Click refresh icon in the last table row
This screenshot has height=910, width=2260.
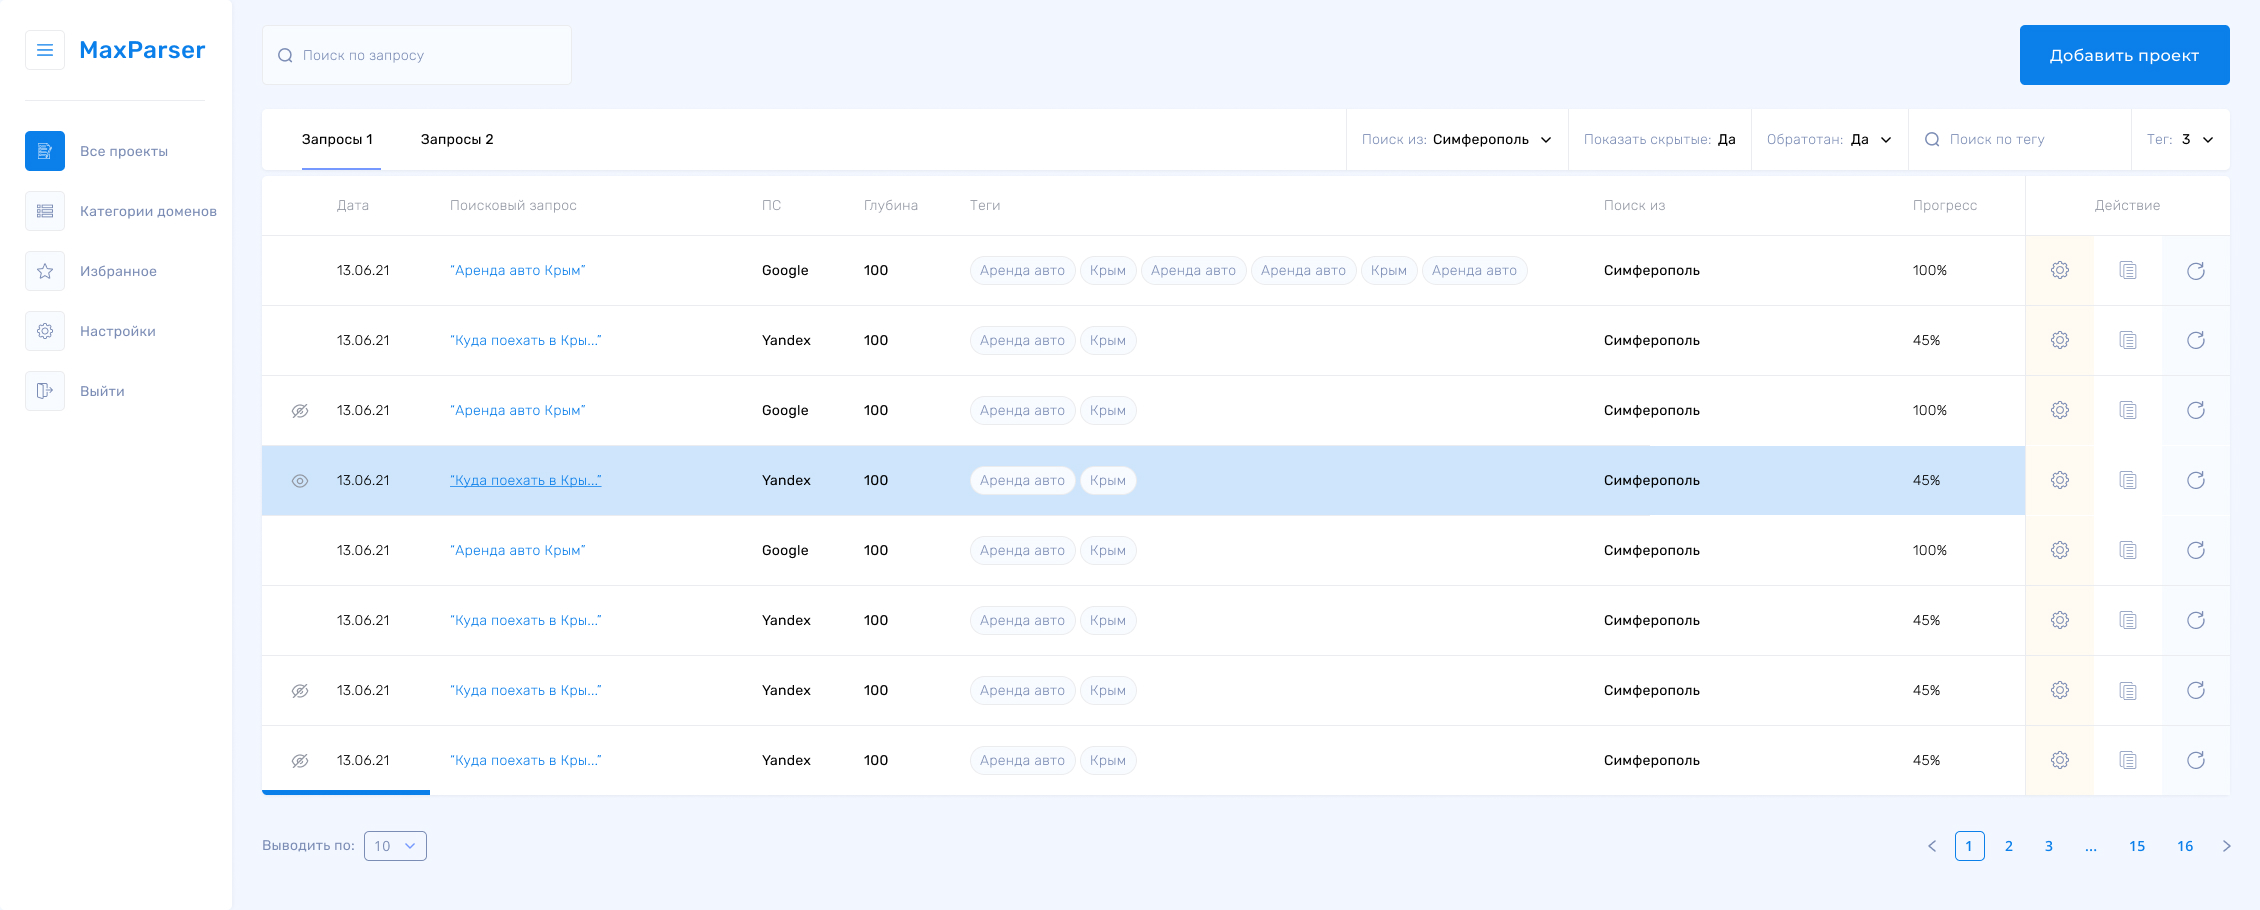[x=2196, y=760]
